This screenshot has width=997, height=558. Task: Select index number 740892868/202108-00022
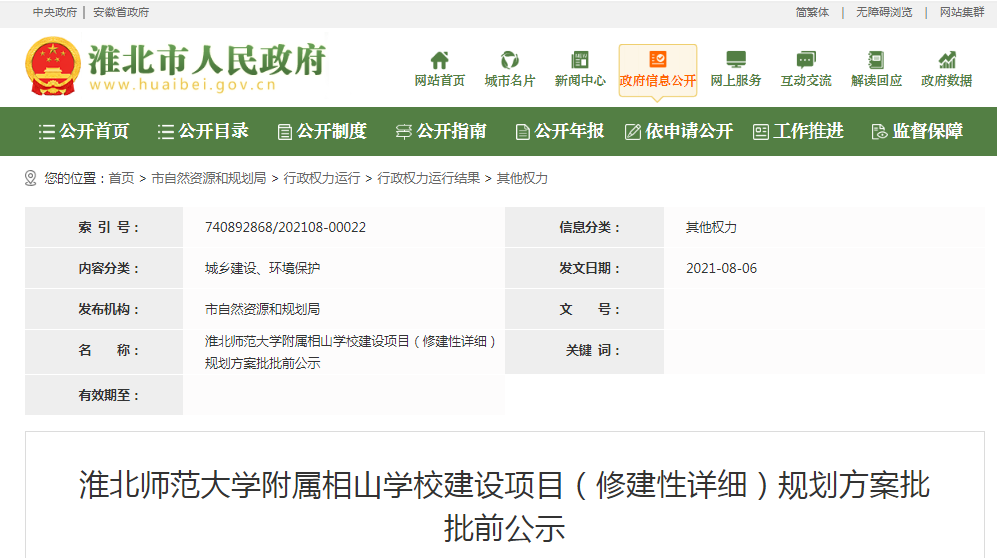tap(285, 228)
